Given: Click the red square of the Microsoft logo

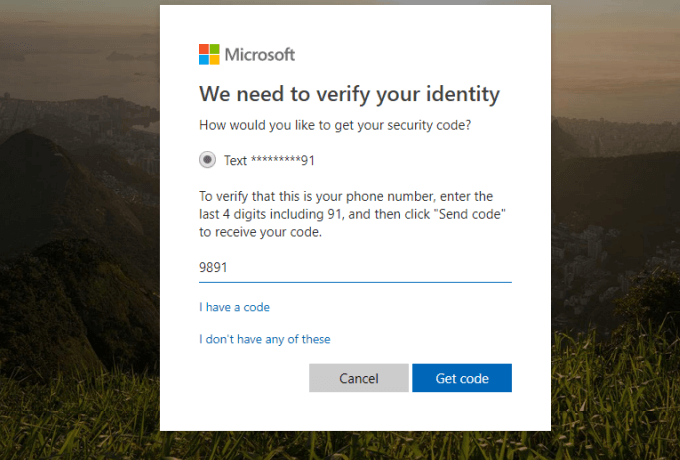Looking at the screenshot, I should [204, 49].
